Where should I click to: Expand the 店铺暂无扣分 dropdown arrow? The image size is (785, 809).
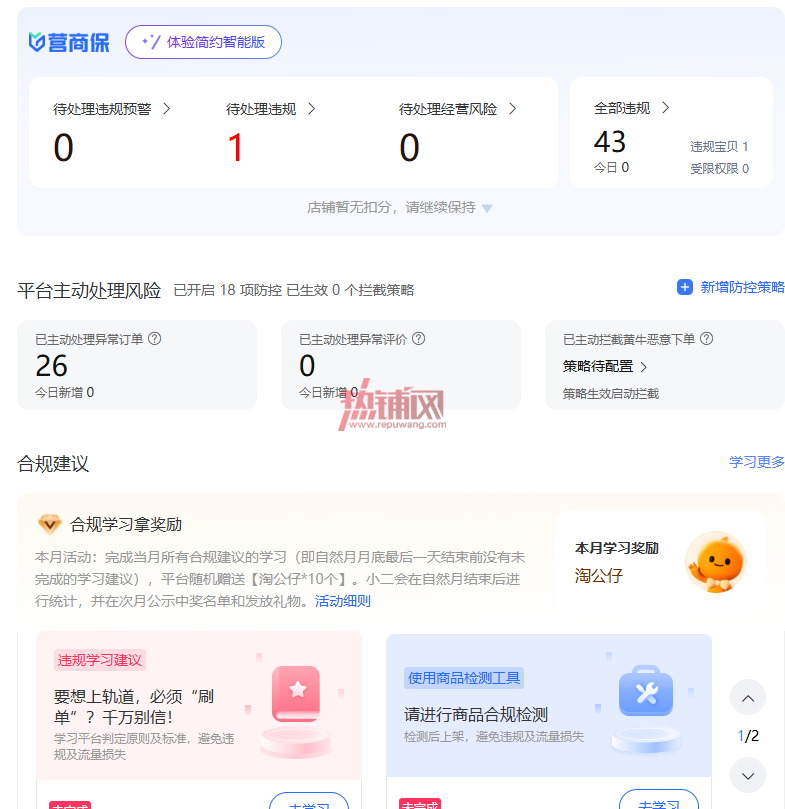tap(487, 208)
